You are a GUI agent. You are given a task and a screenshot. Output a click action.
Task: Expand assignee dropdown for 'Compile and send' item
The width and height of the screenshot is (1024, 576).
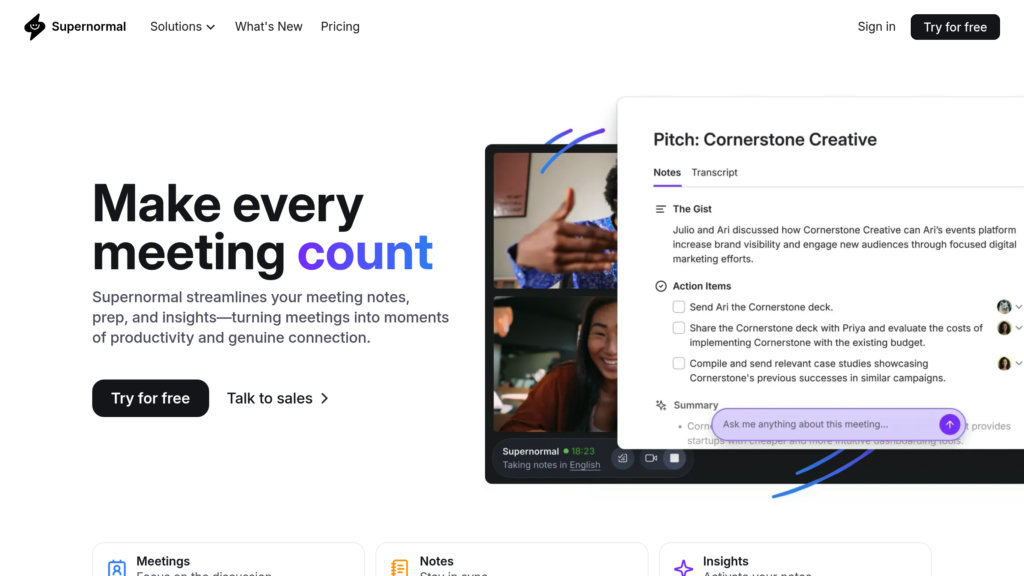tap(1018, 363)
